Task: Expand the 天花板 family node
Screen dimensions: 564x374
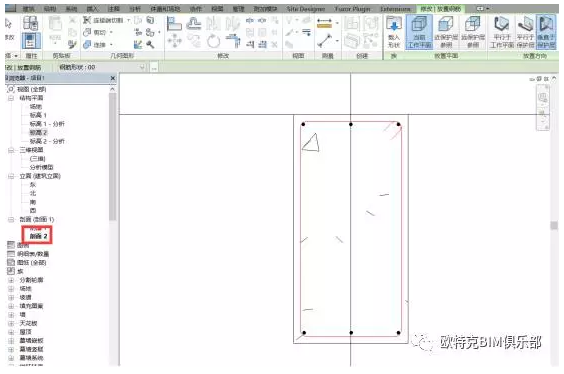Action: click(x=11, y=323)
